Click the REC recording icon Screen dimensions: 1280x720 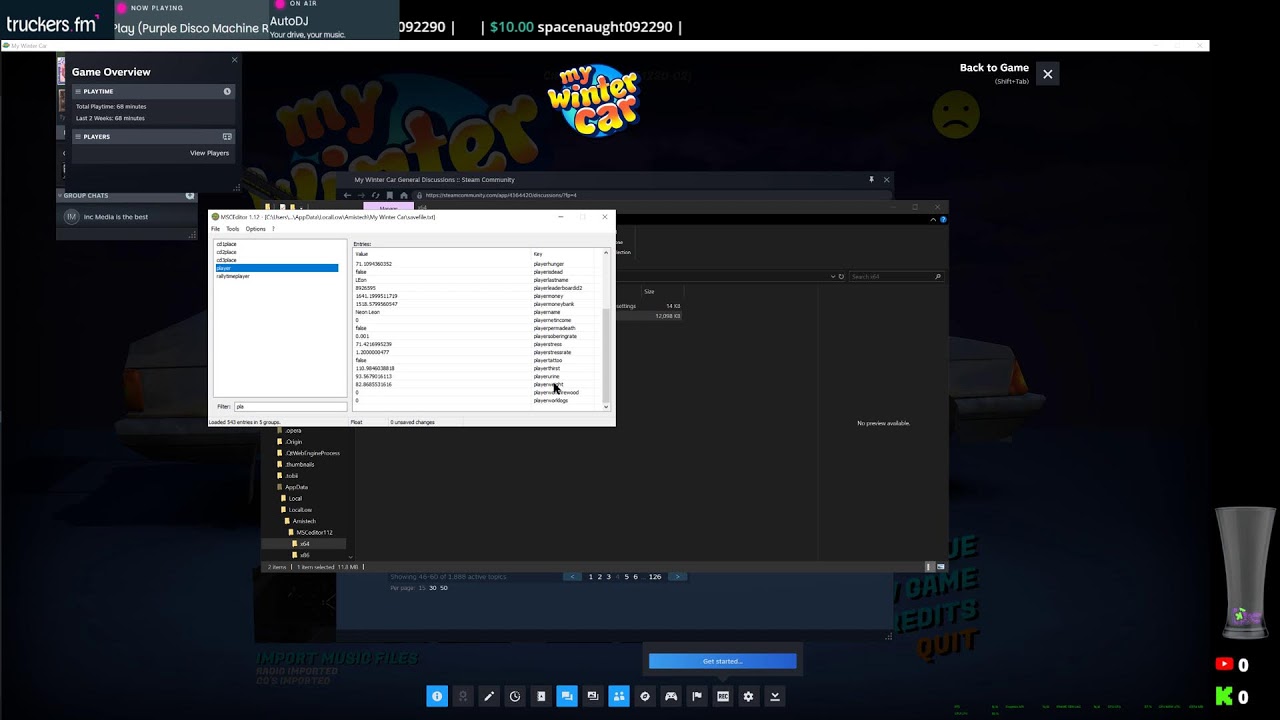pyautogui.click(x=723, y=696)
